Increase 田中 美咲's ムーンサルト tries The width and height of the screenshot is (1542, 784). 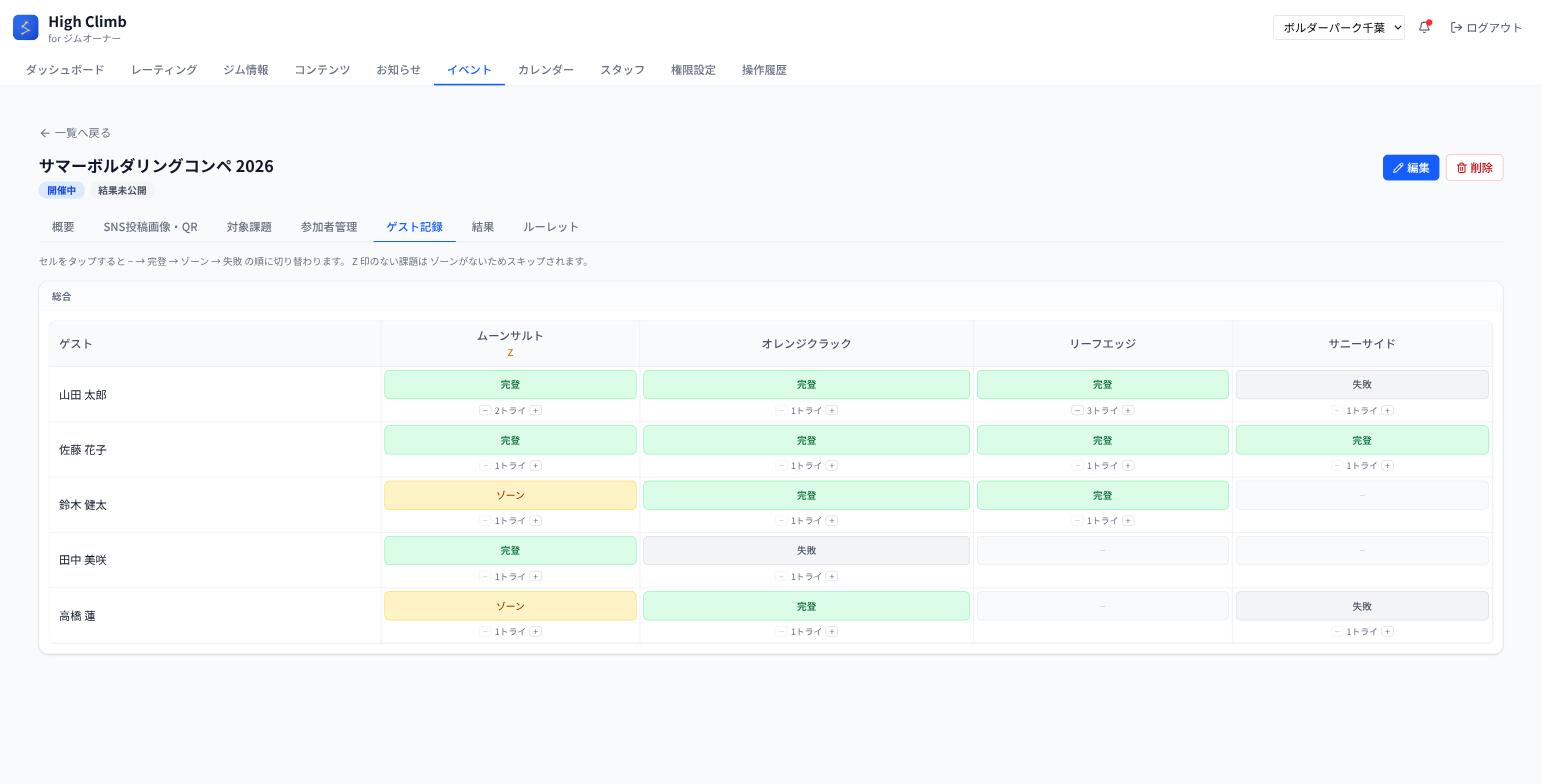(x=536, y=577)
